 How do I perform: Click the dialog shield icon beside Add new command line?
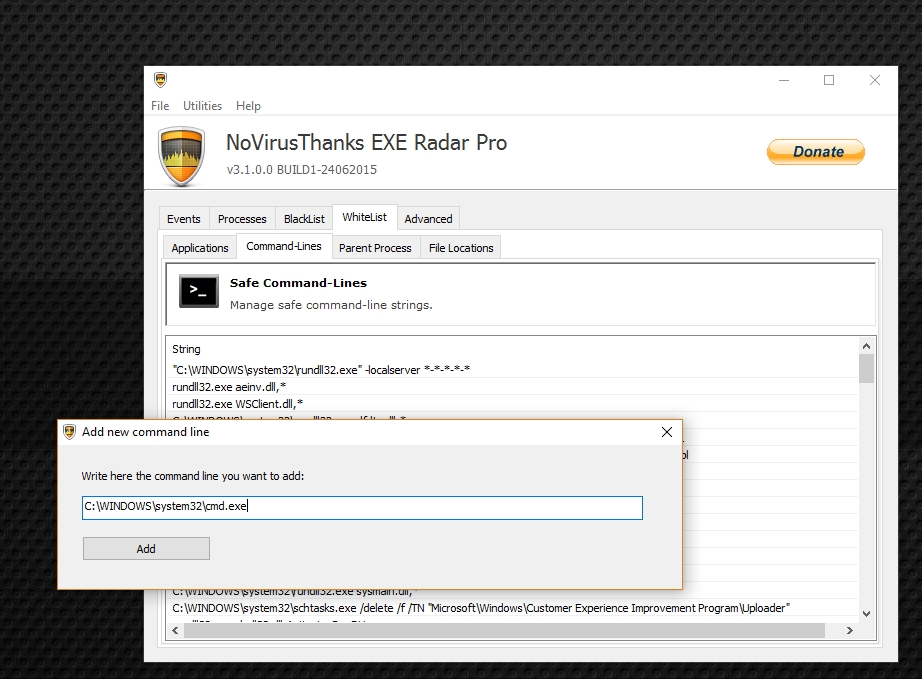69,432
